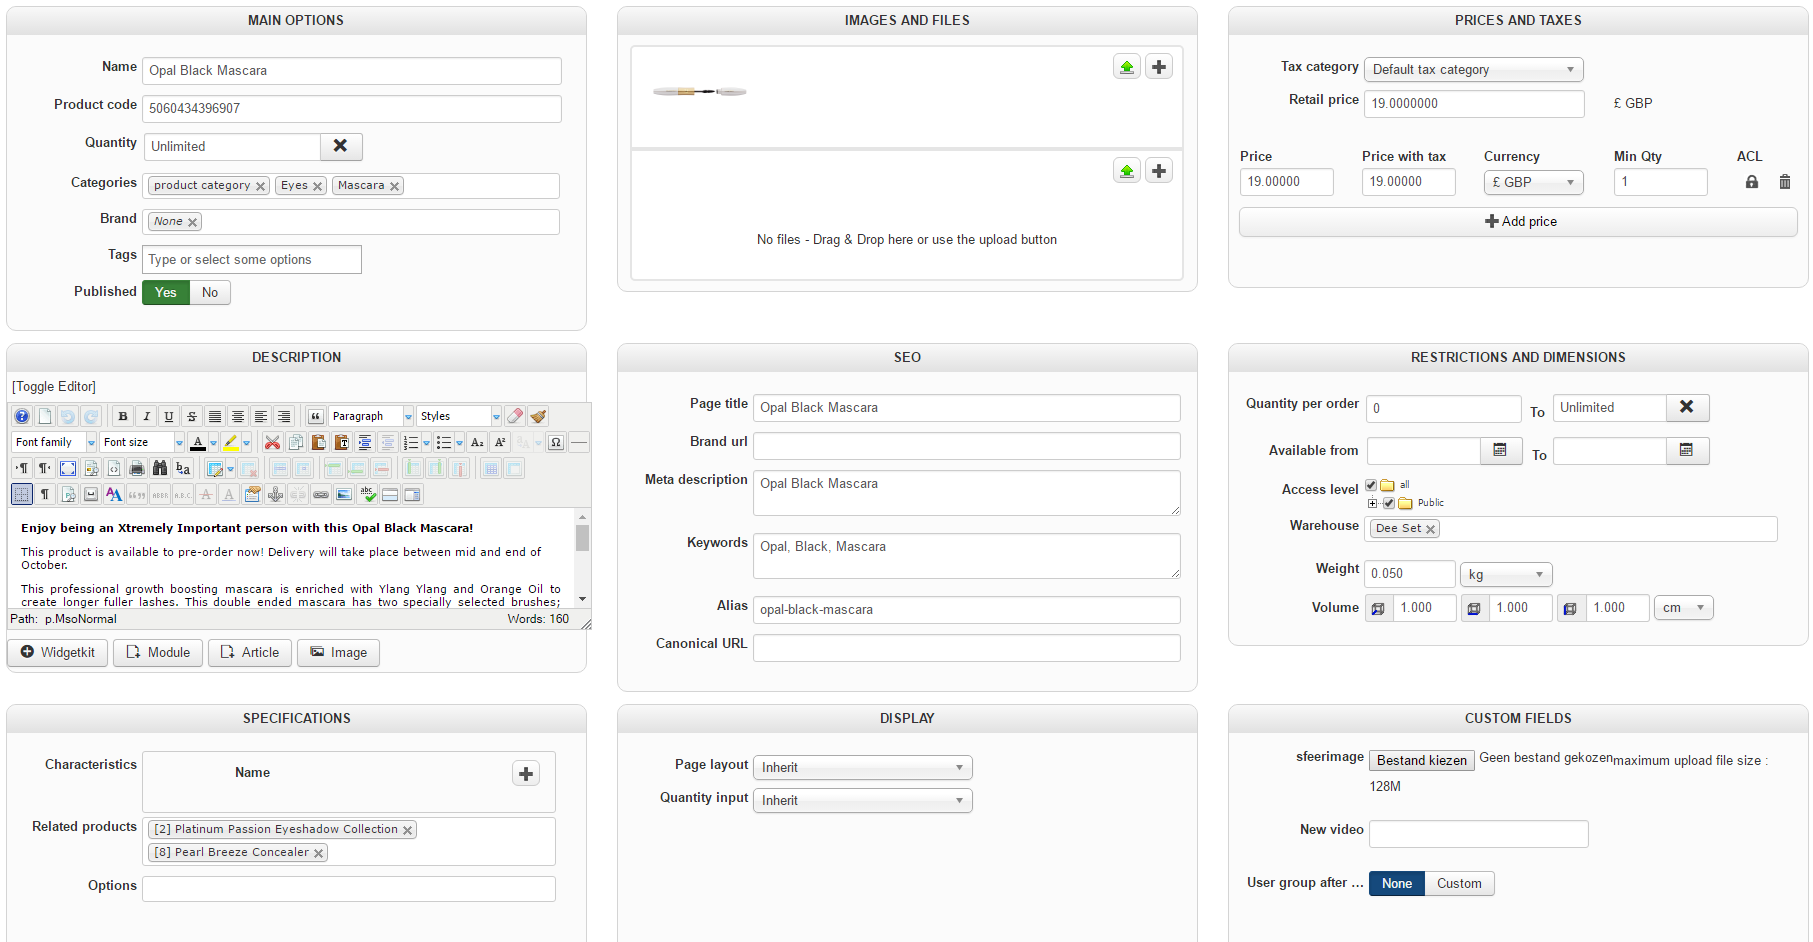Toggle the Public access level checkbox

(x=1388, y=503)
